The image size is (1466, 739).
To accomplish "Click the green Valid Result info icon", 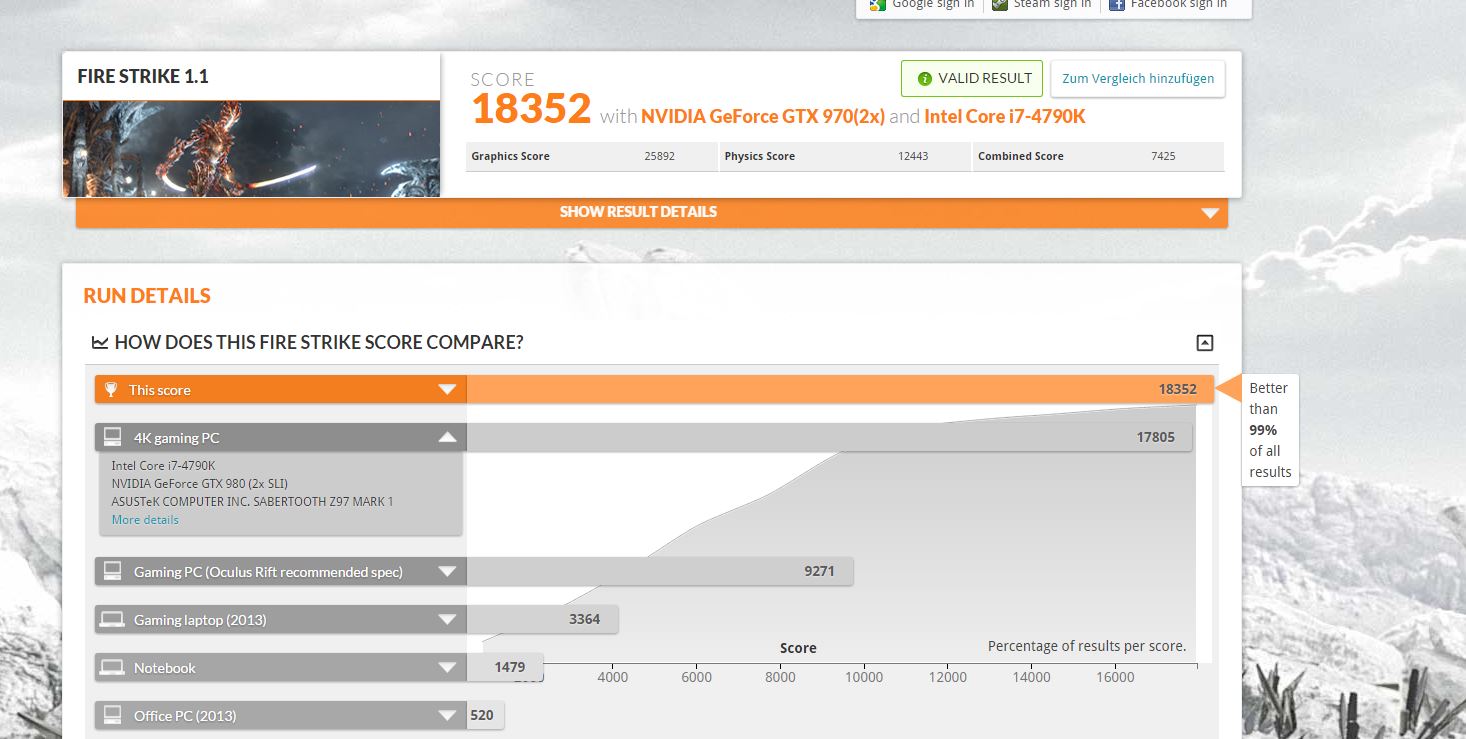I will 925,78.
